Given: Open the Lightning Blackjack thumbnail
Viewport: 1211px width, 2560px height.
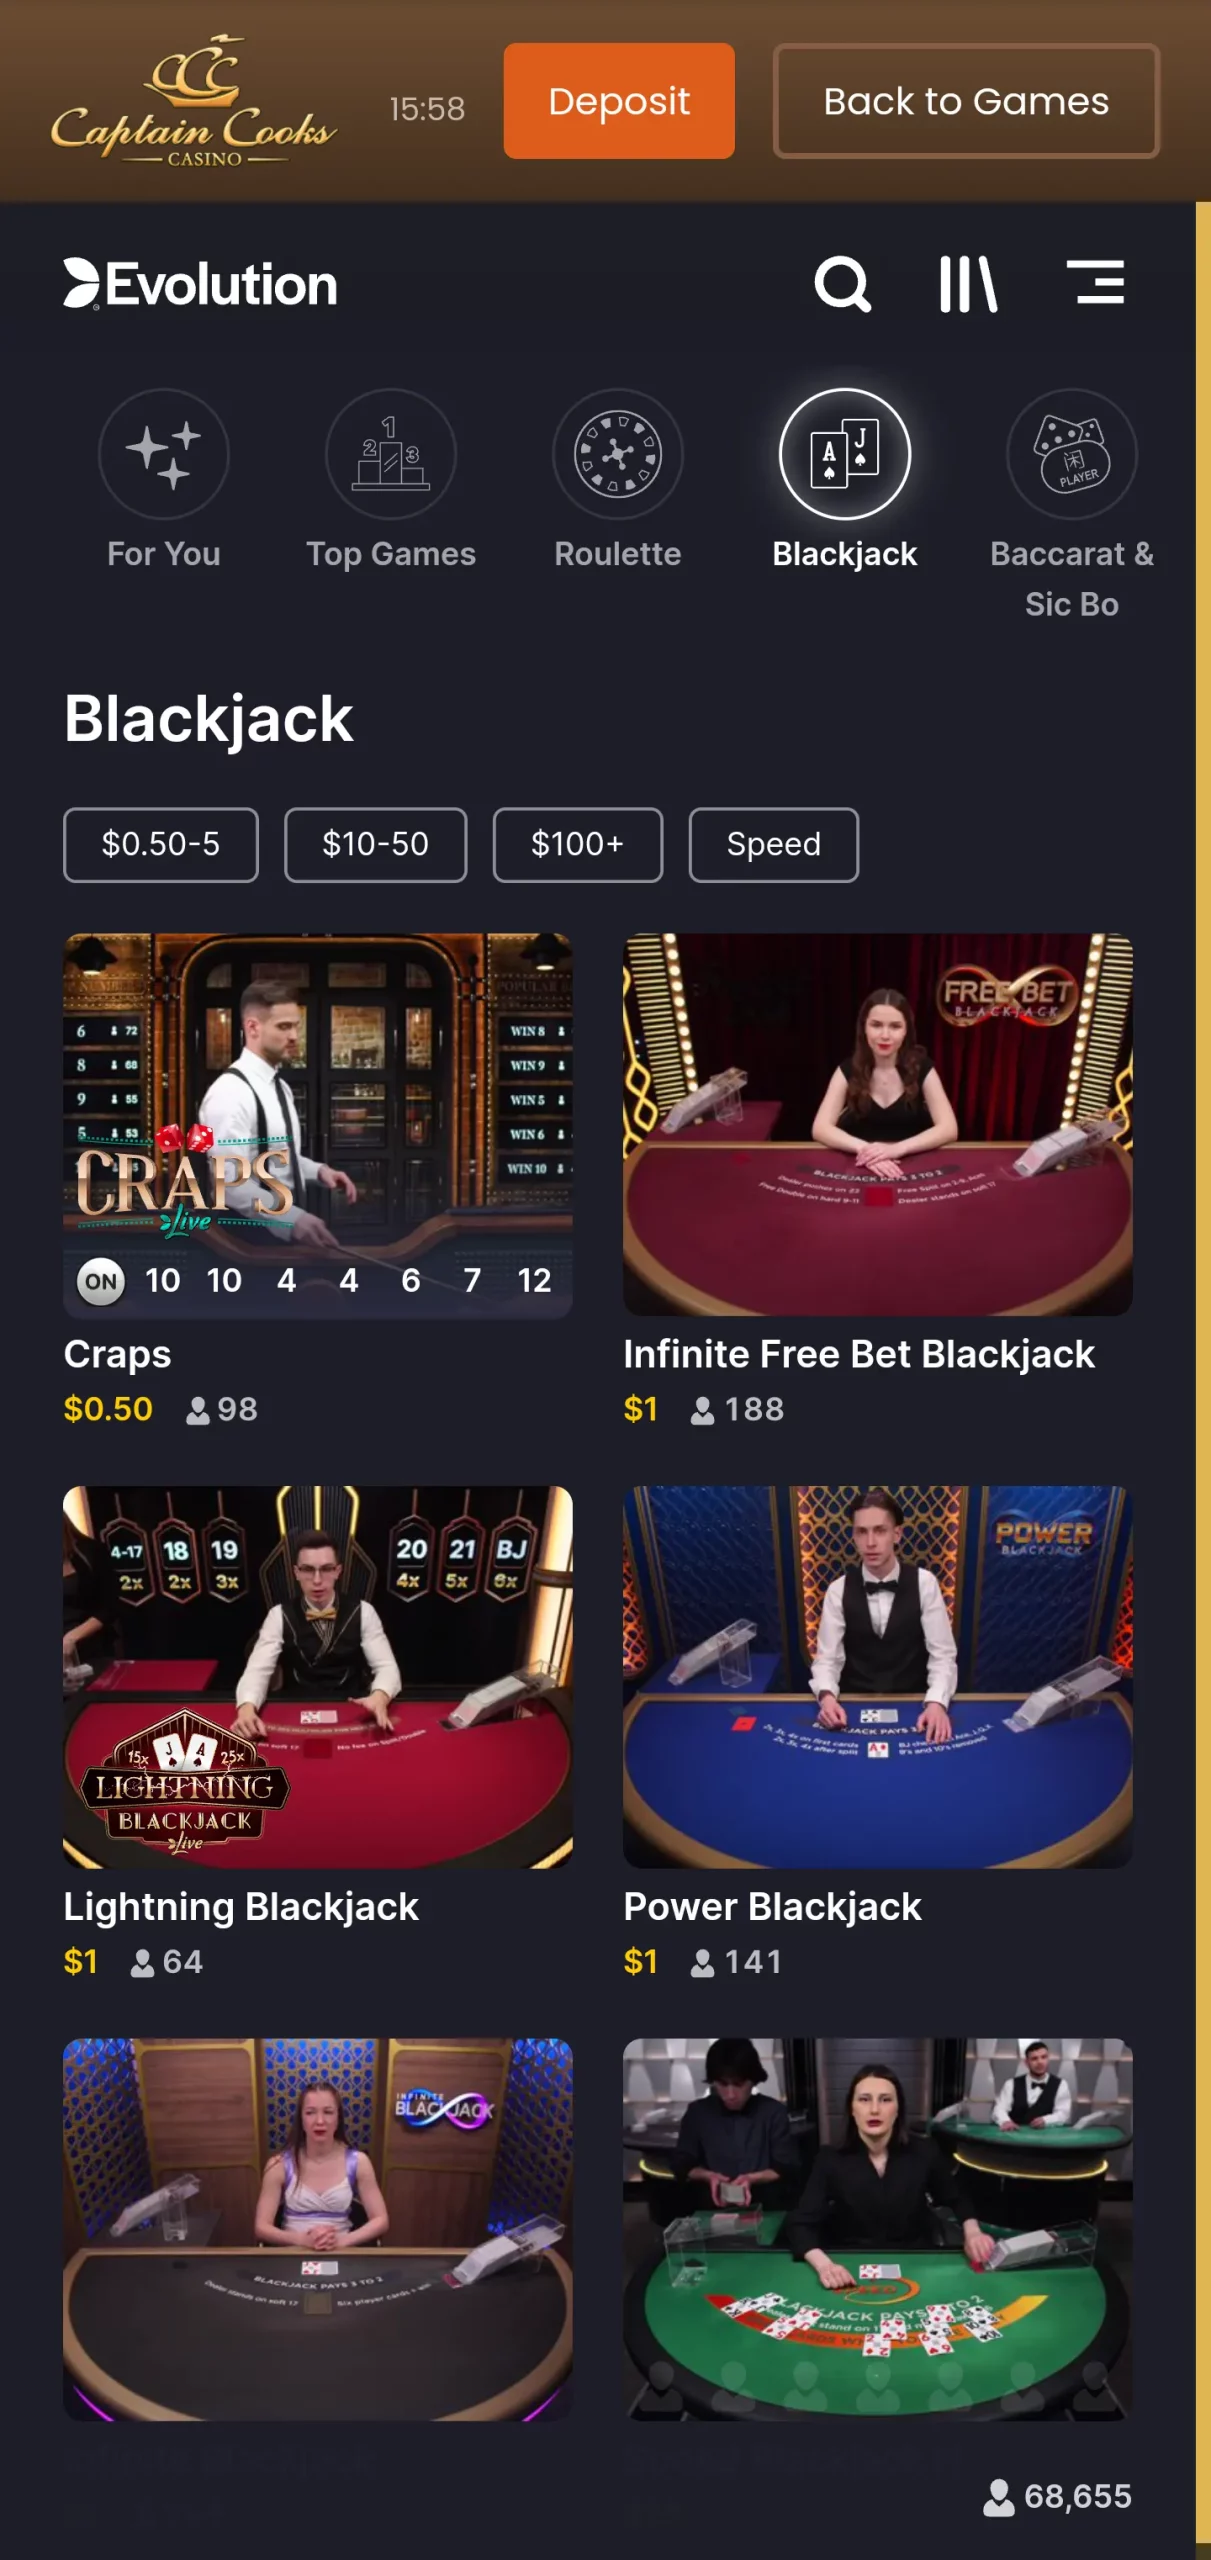Looking at the screenshot, I should 318,1677.
